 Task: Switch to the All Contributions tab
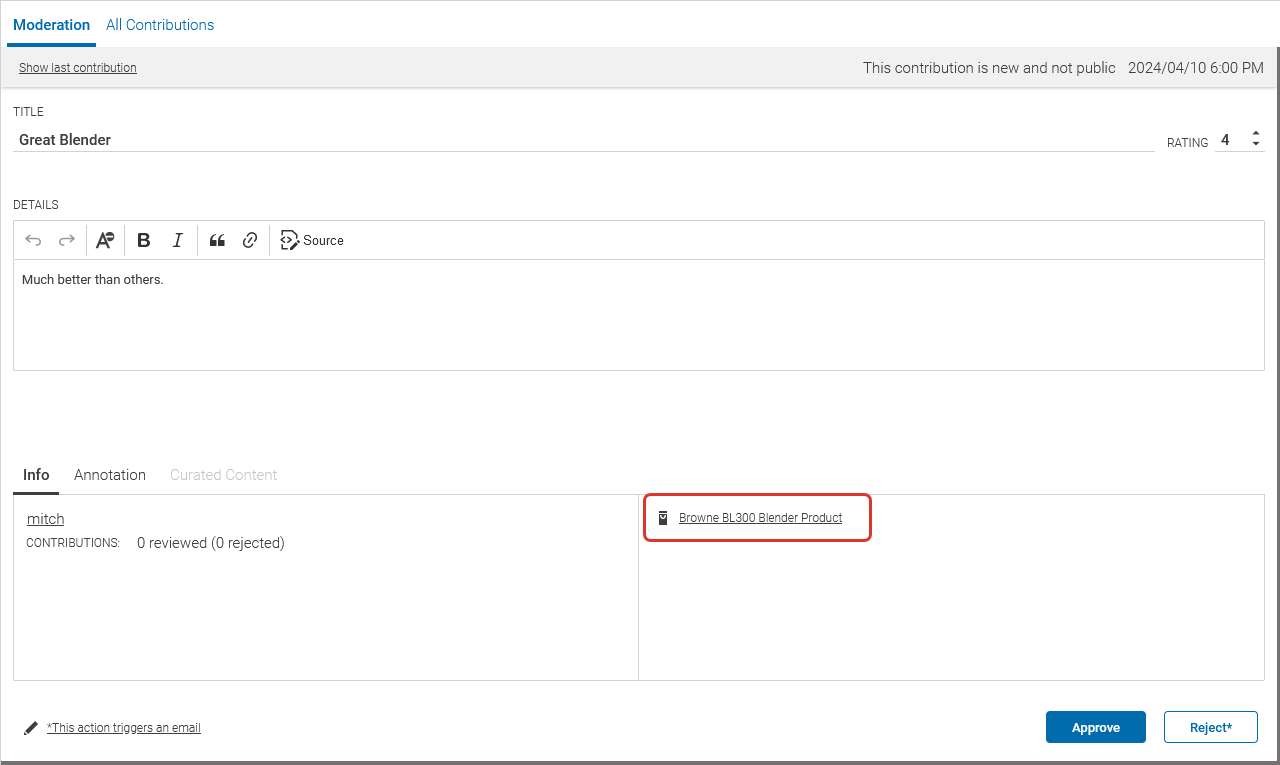[x=159, y=24]
